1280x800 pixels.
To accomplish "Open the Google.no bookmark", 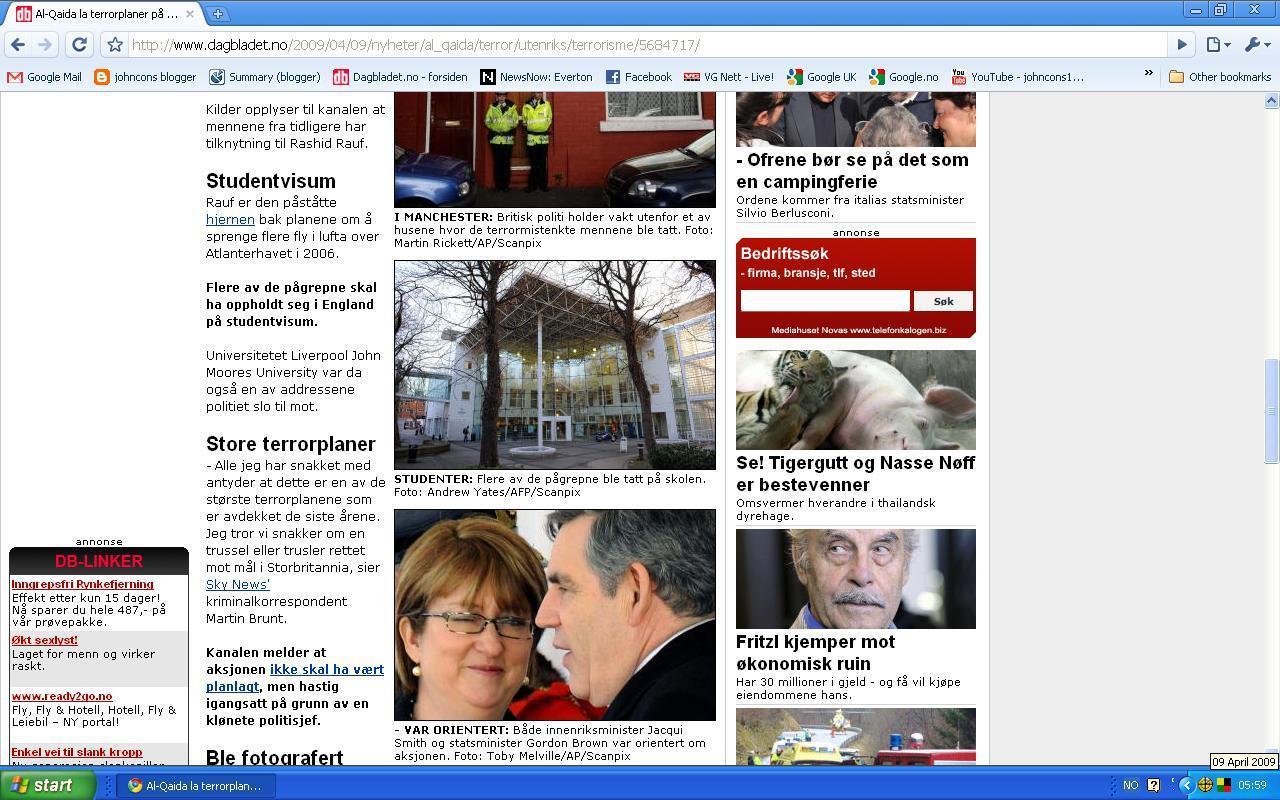I will [904, 76].
